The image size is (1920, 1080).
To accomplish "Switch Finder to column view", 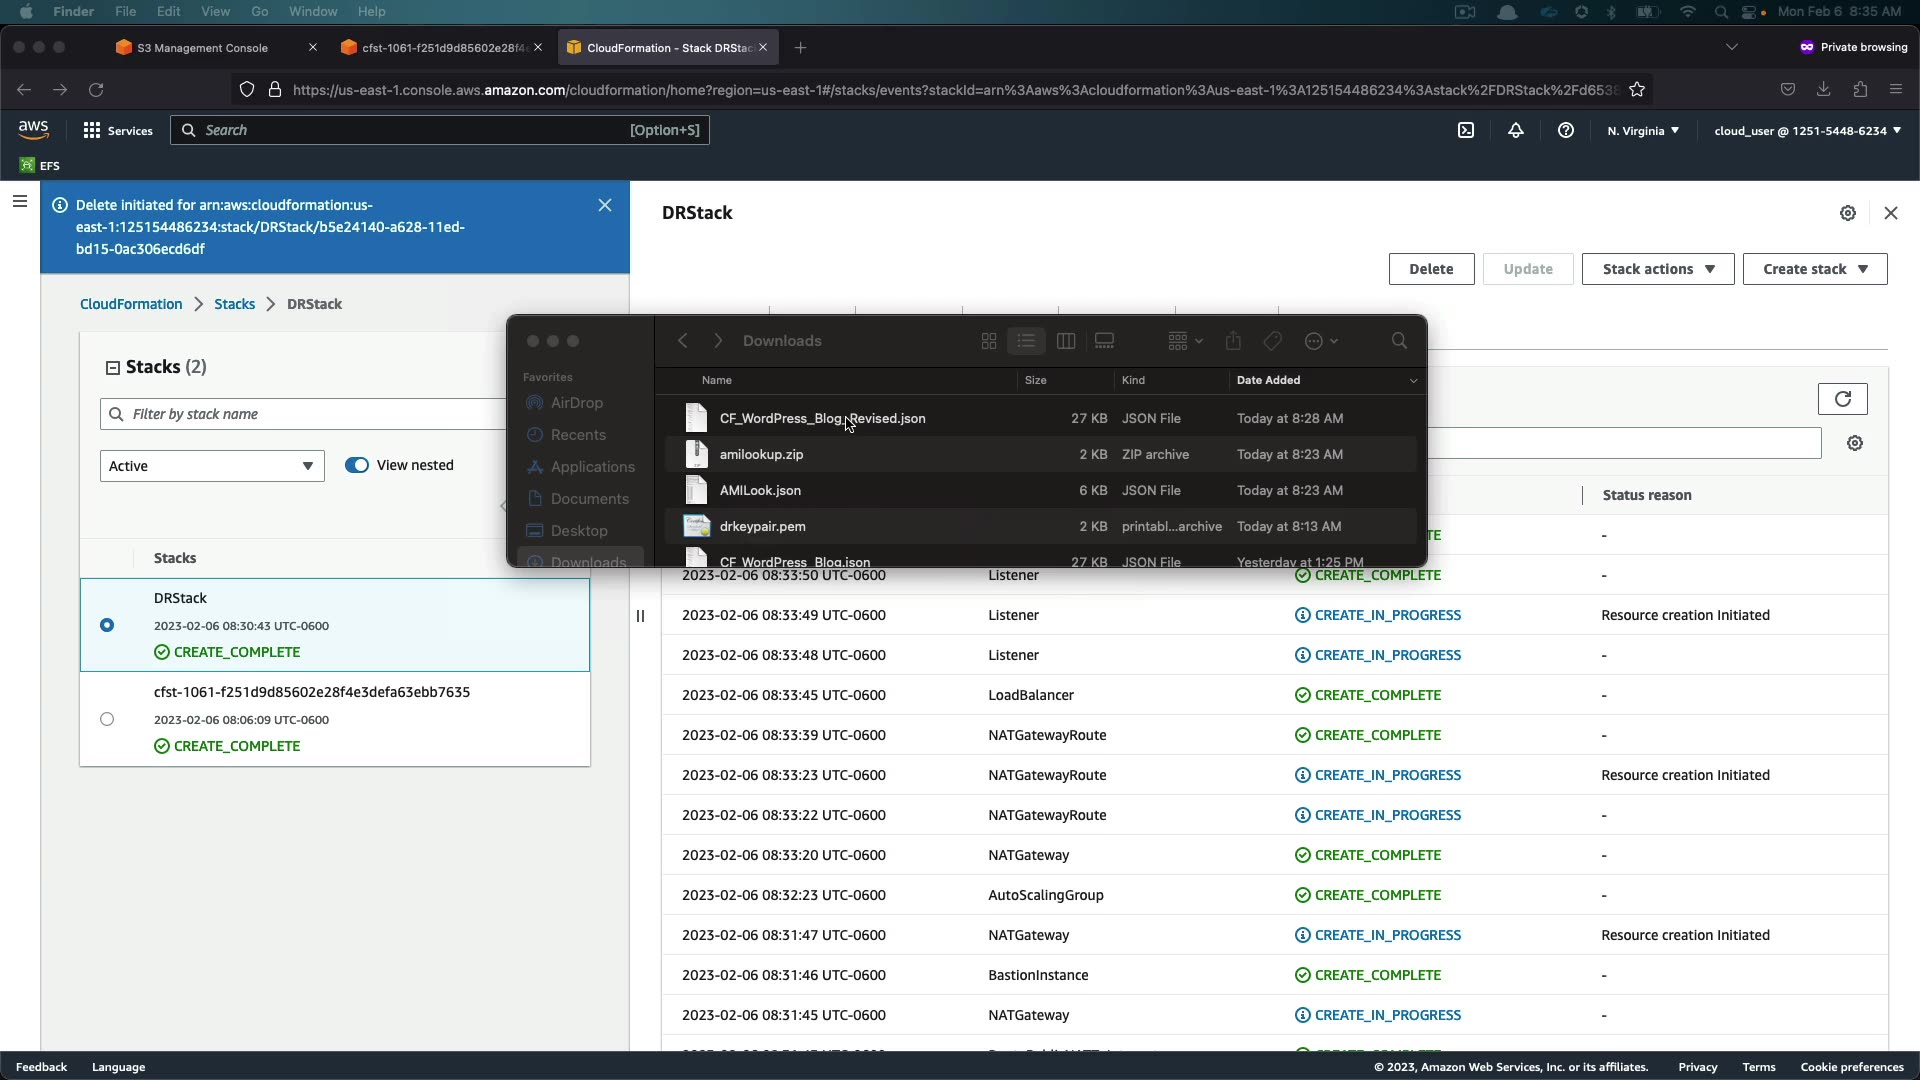I will 1066,341.
